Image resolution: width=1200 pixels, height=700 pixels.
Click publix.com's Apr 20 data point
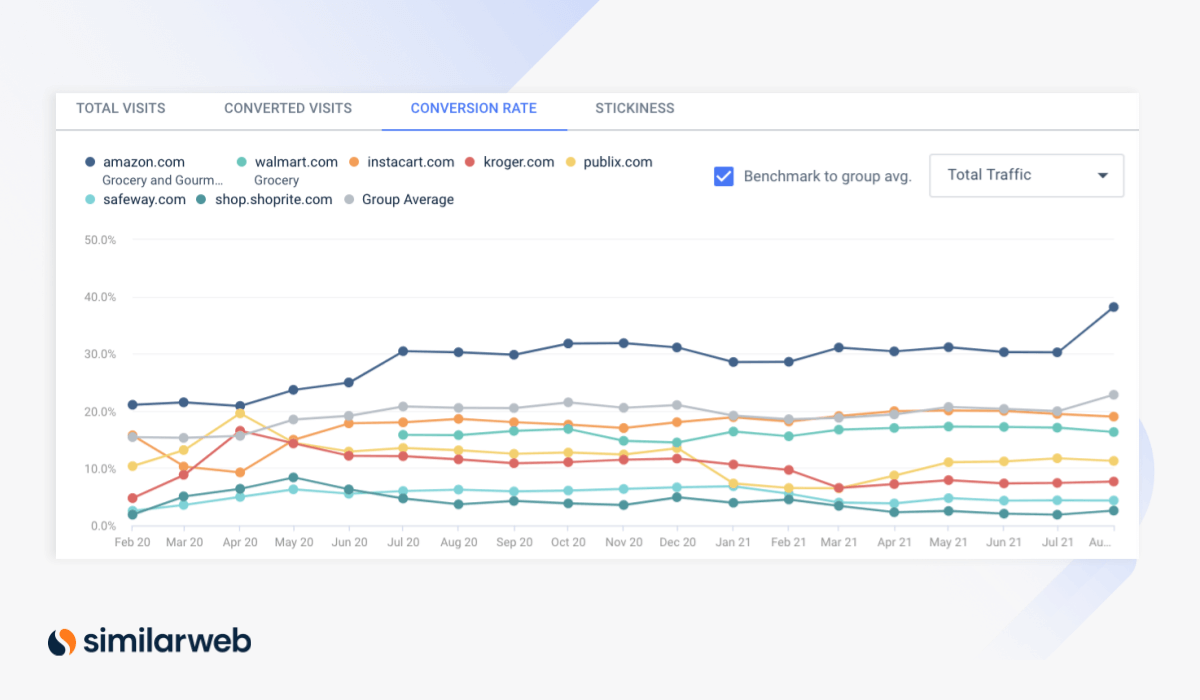[239, 414]
